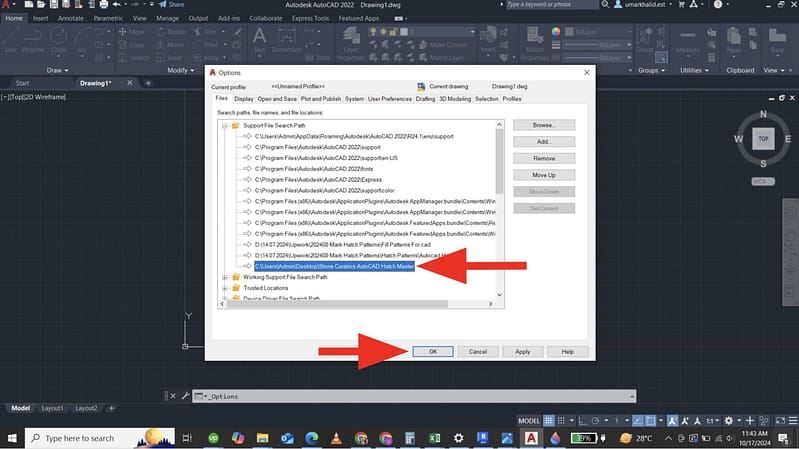The image size is (799, 449).
Task: Expand the Working Support File Search Path node
Action: pos(222,277)
